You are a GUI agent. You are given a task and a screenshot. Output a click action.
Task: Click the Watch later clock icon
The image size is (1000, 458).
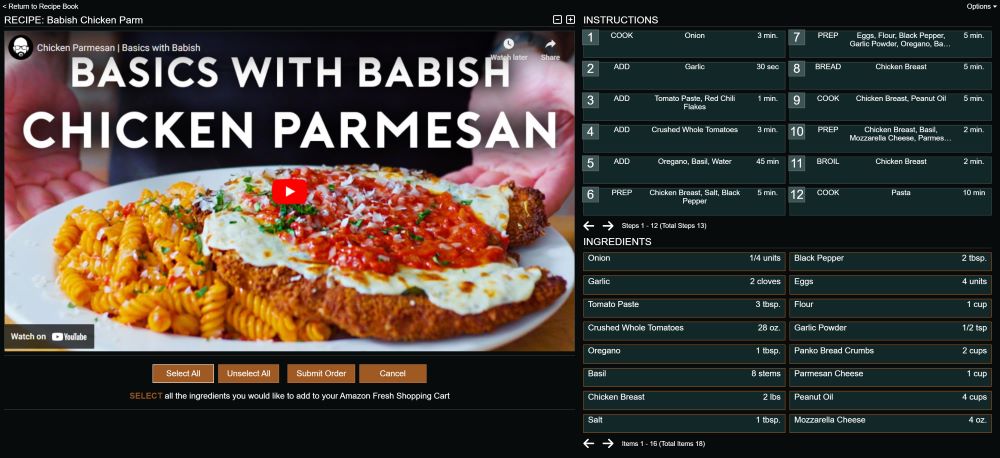(508, 43)
